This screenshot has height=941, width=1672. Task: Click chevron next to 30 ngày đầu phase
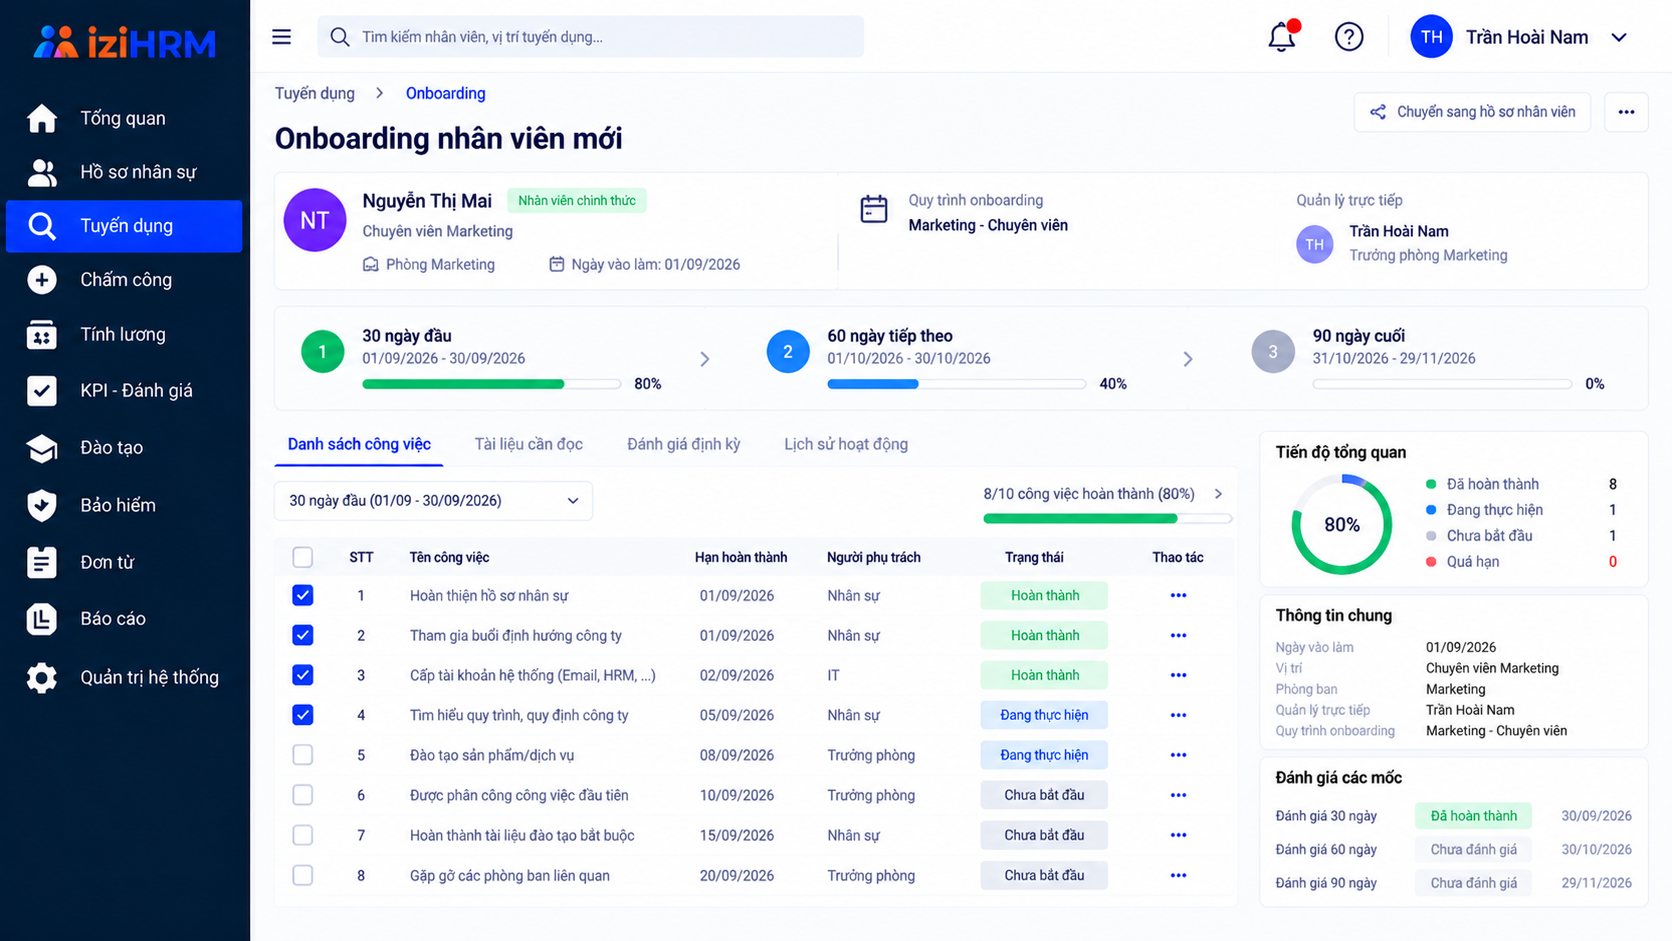point(705,359)
